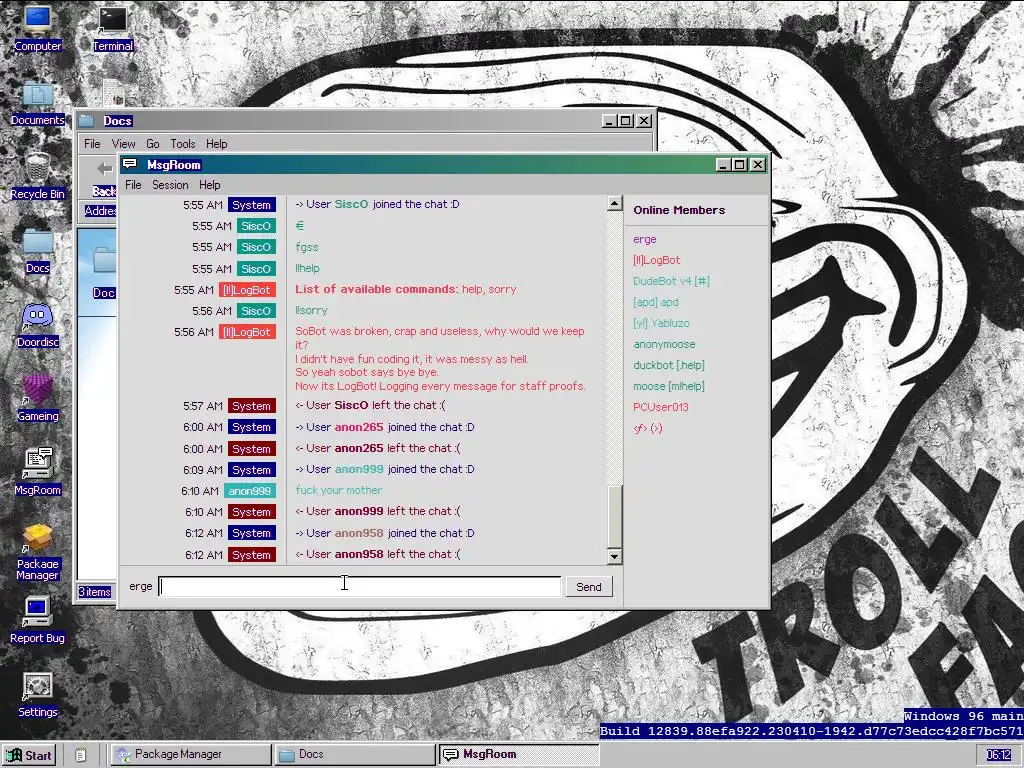Open the MsgRoom Session menu
The width and height of the screenshot is (1024, 768).
tap(170, 185)
